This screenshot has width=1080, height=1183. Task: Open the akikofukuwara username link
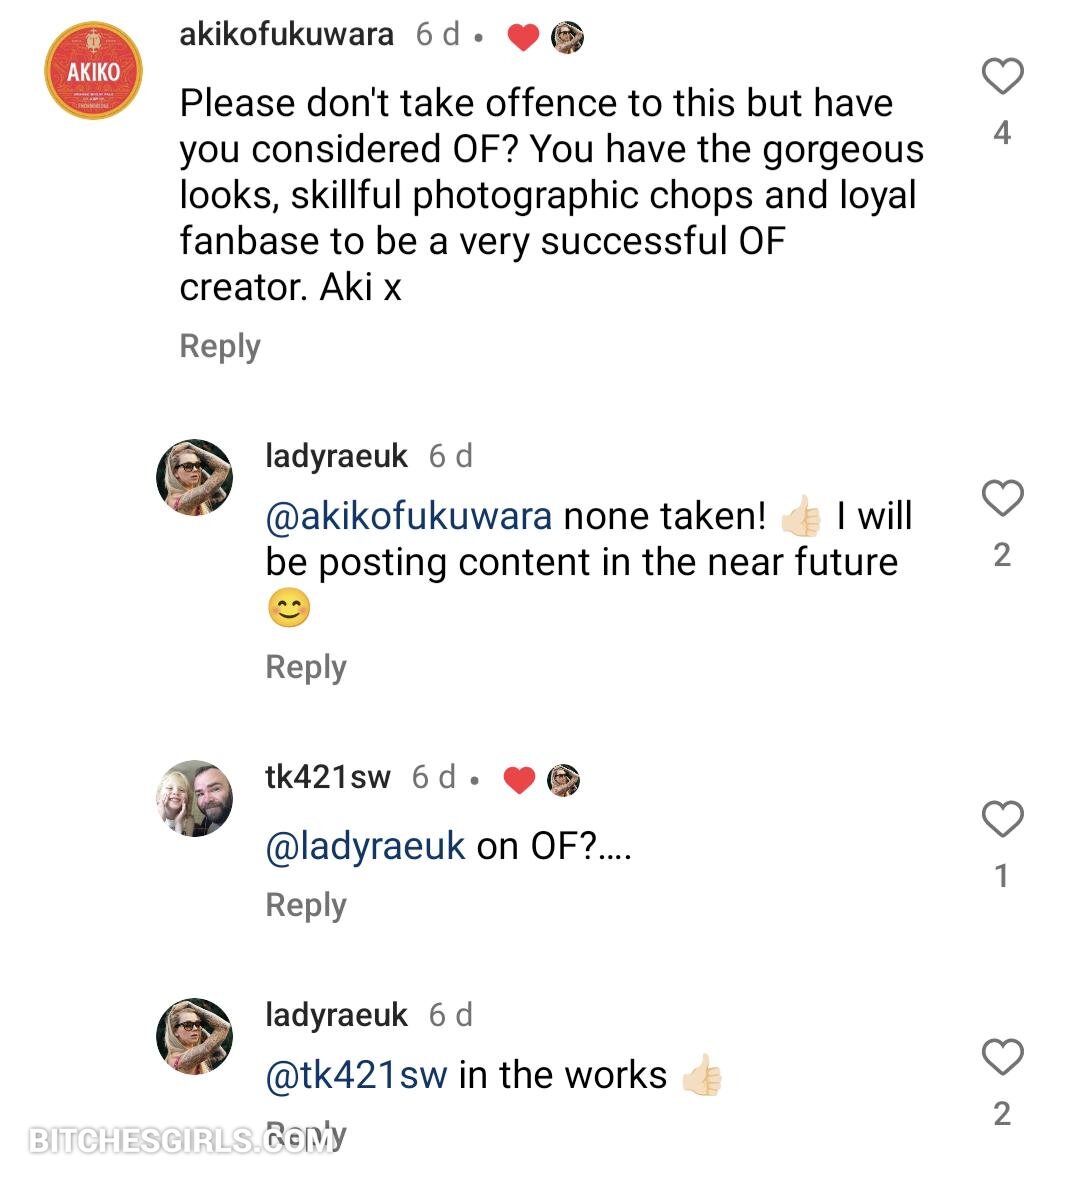pyautogui.click(x=286, y=35)
